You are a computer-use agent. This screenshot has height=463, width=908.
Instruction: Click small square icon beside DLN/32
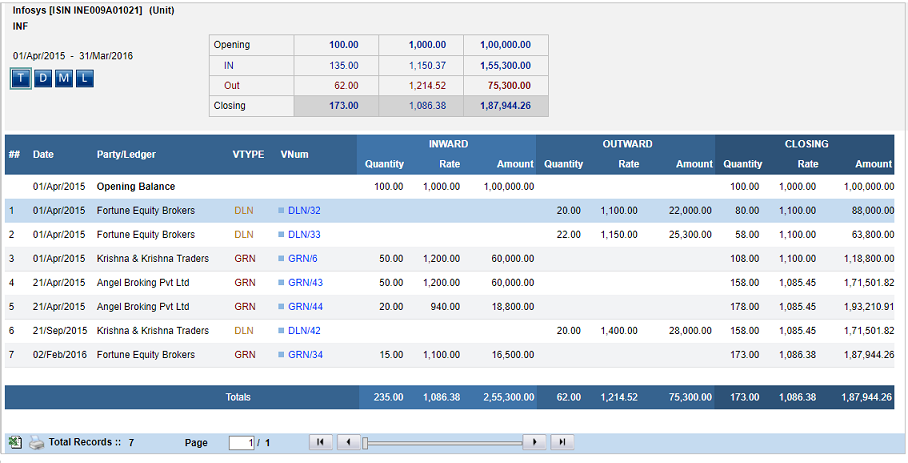[x=281, y=211]
